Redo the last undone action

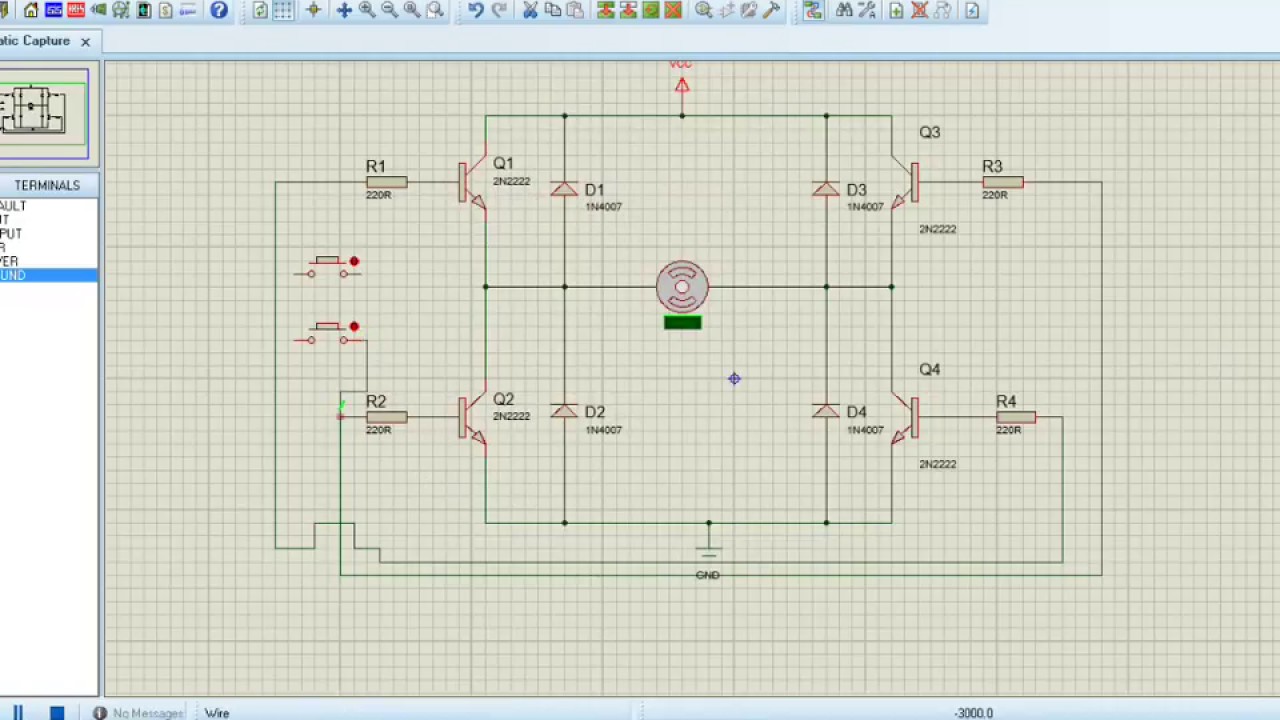click(x=499, y=10)
